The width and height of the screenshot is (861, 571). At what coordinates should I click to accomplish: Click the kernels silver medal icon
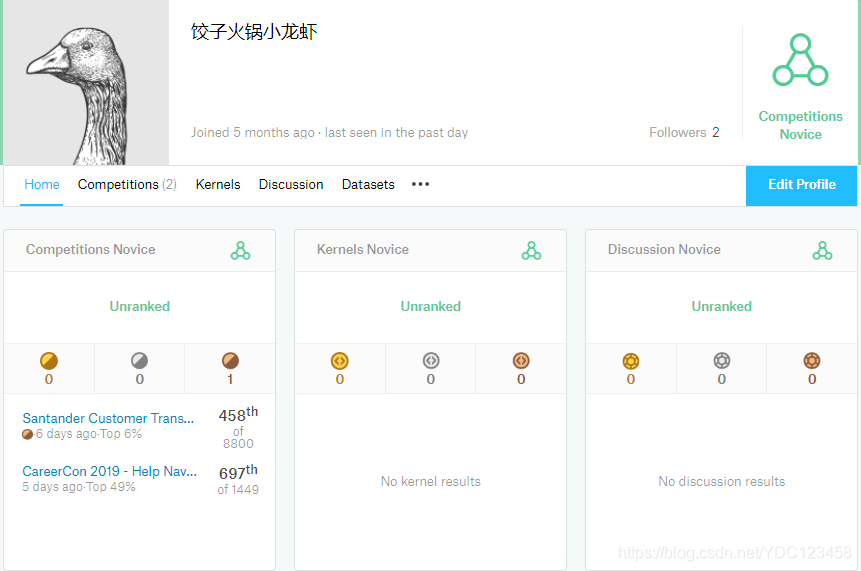pyautogui.click(x=430, y=361)
